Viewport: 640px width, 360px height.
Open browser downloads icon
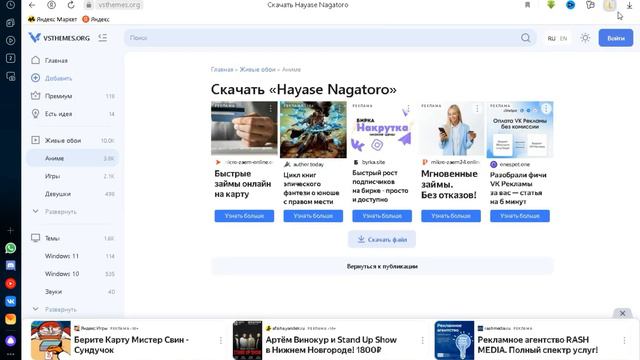point(629,5)
